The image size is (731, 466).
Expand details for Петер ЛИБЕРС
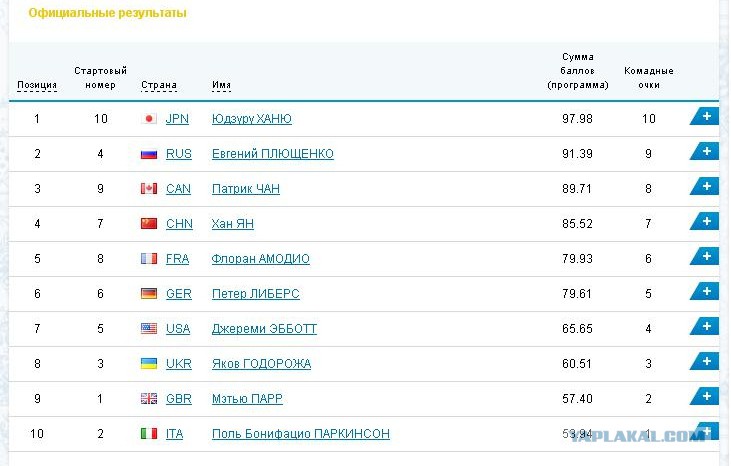[704, 292]
